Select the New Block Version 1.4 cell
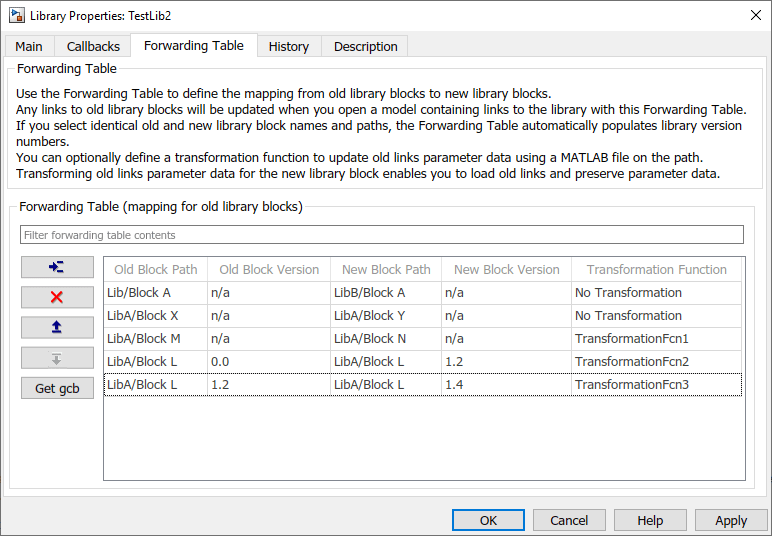Image resolution: width=773 pixels, height=536 pixels. click(x=506, y=384)
